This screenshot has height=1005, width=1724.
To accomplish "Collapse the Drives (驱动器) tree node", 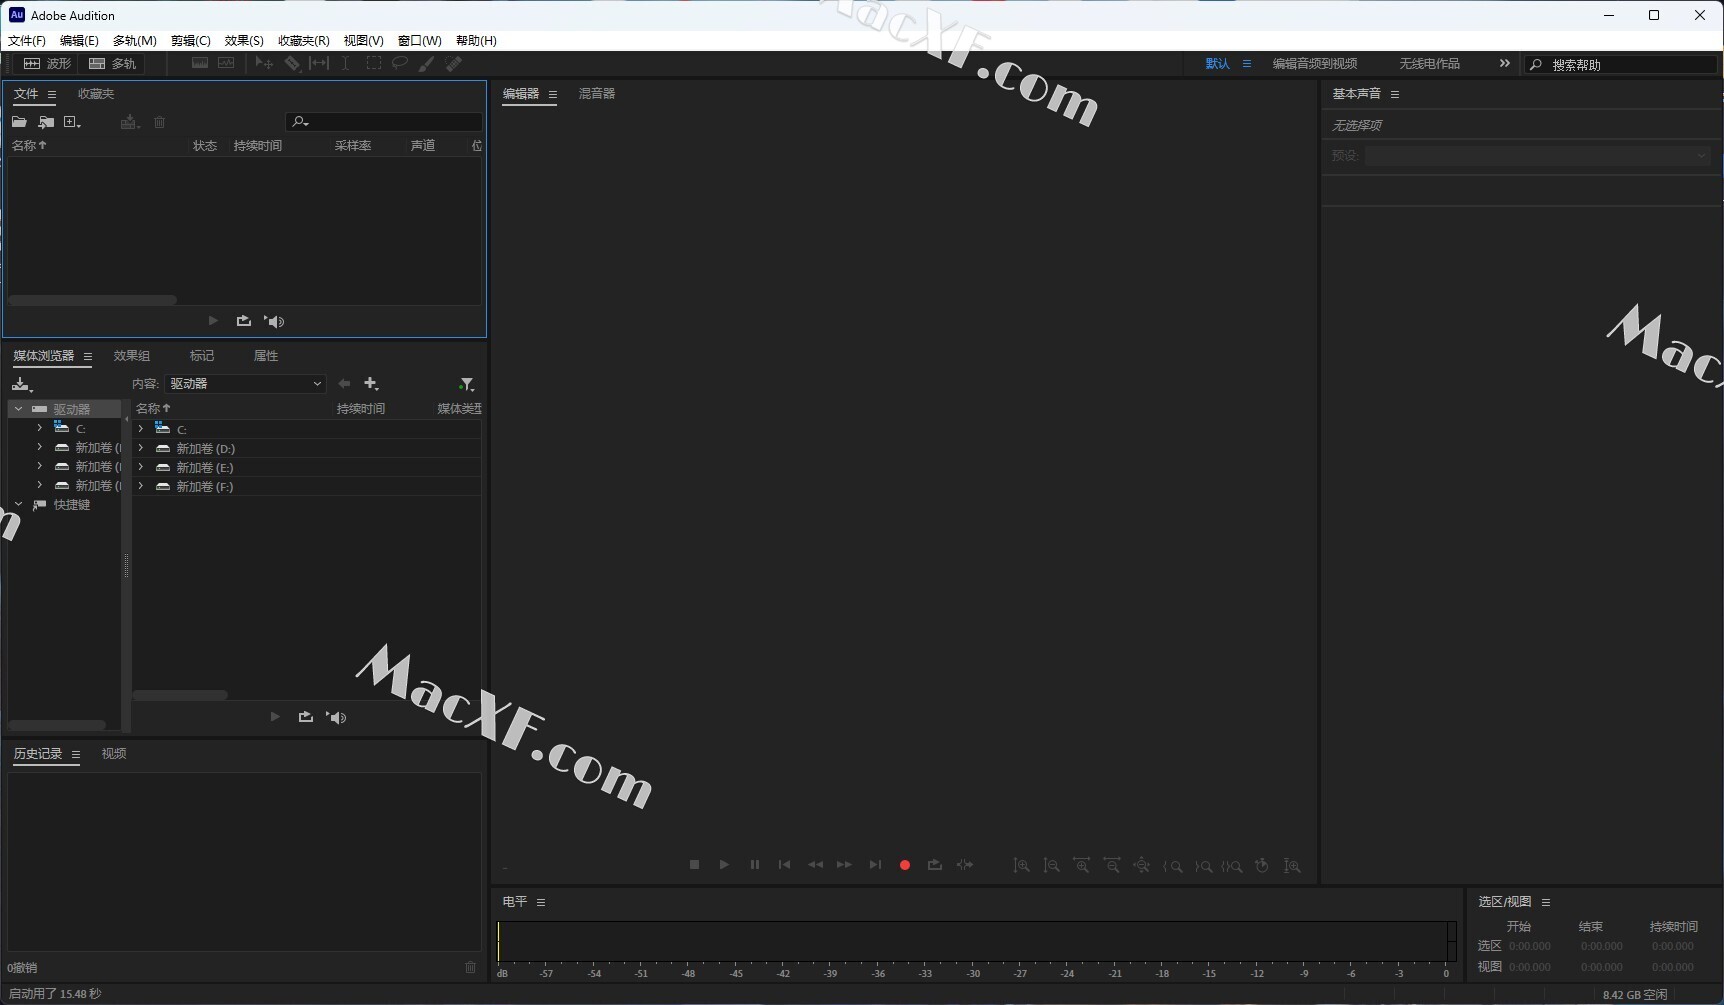I will click(x=18, y=409).
